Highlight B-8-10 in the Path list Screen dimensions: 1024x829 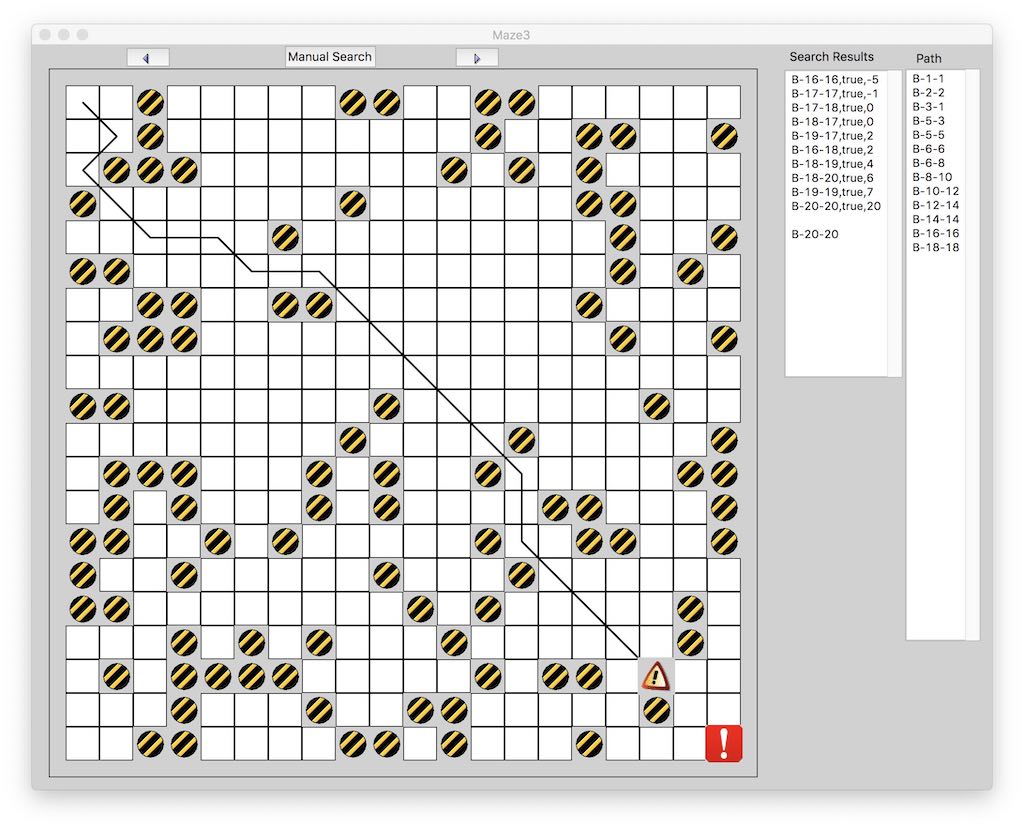click(932, 177)
